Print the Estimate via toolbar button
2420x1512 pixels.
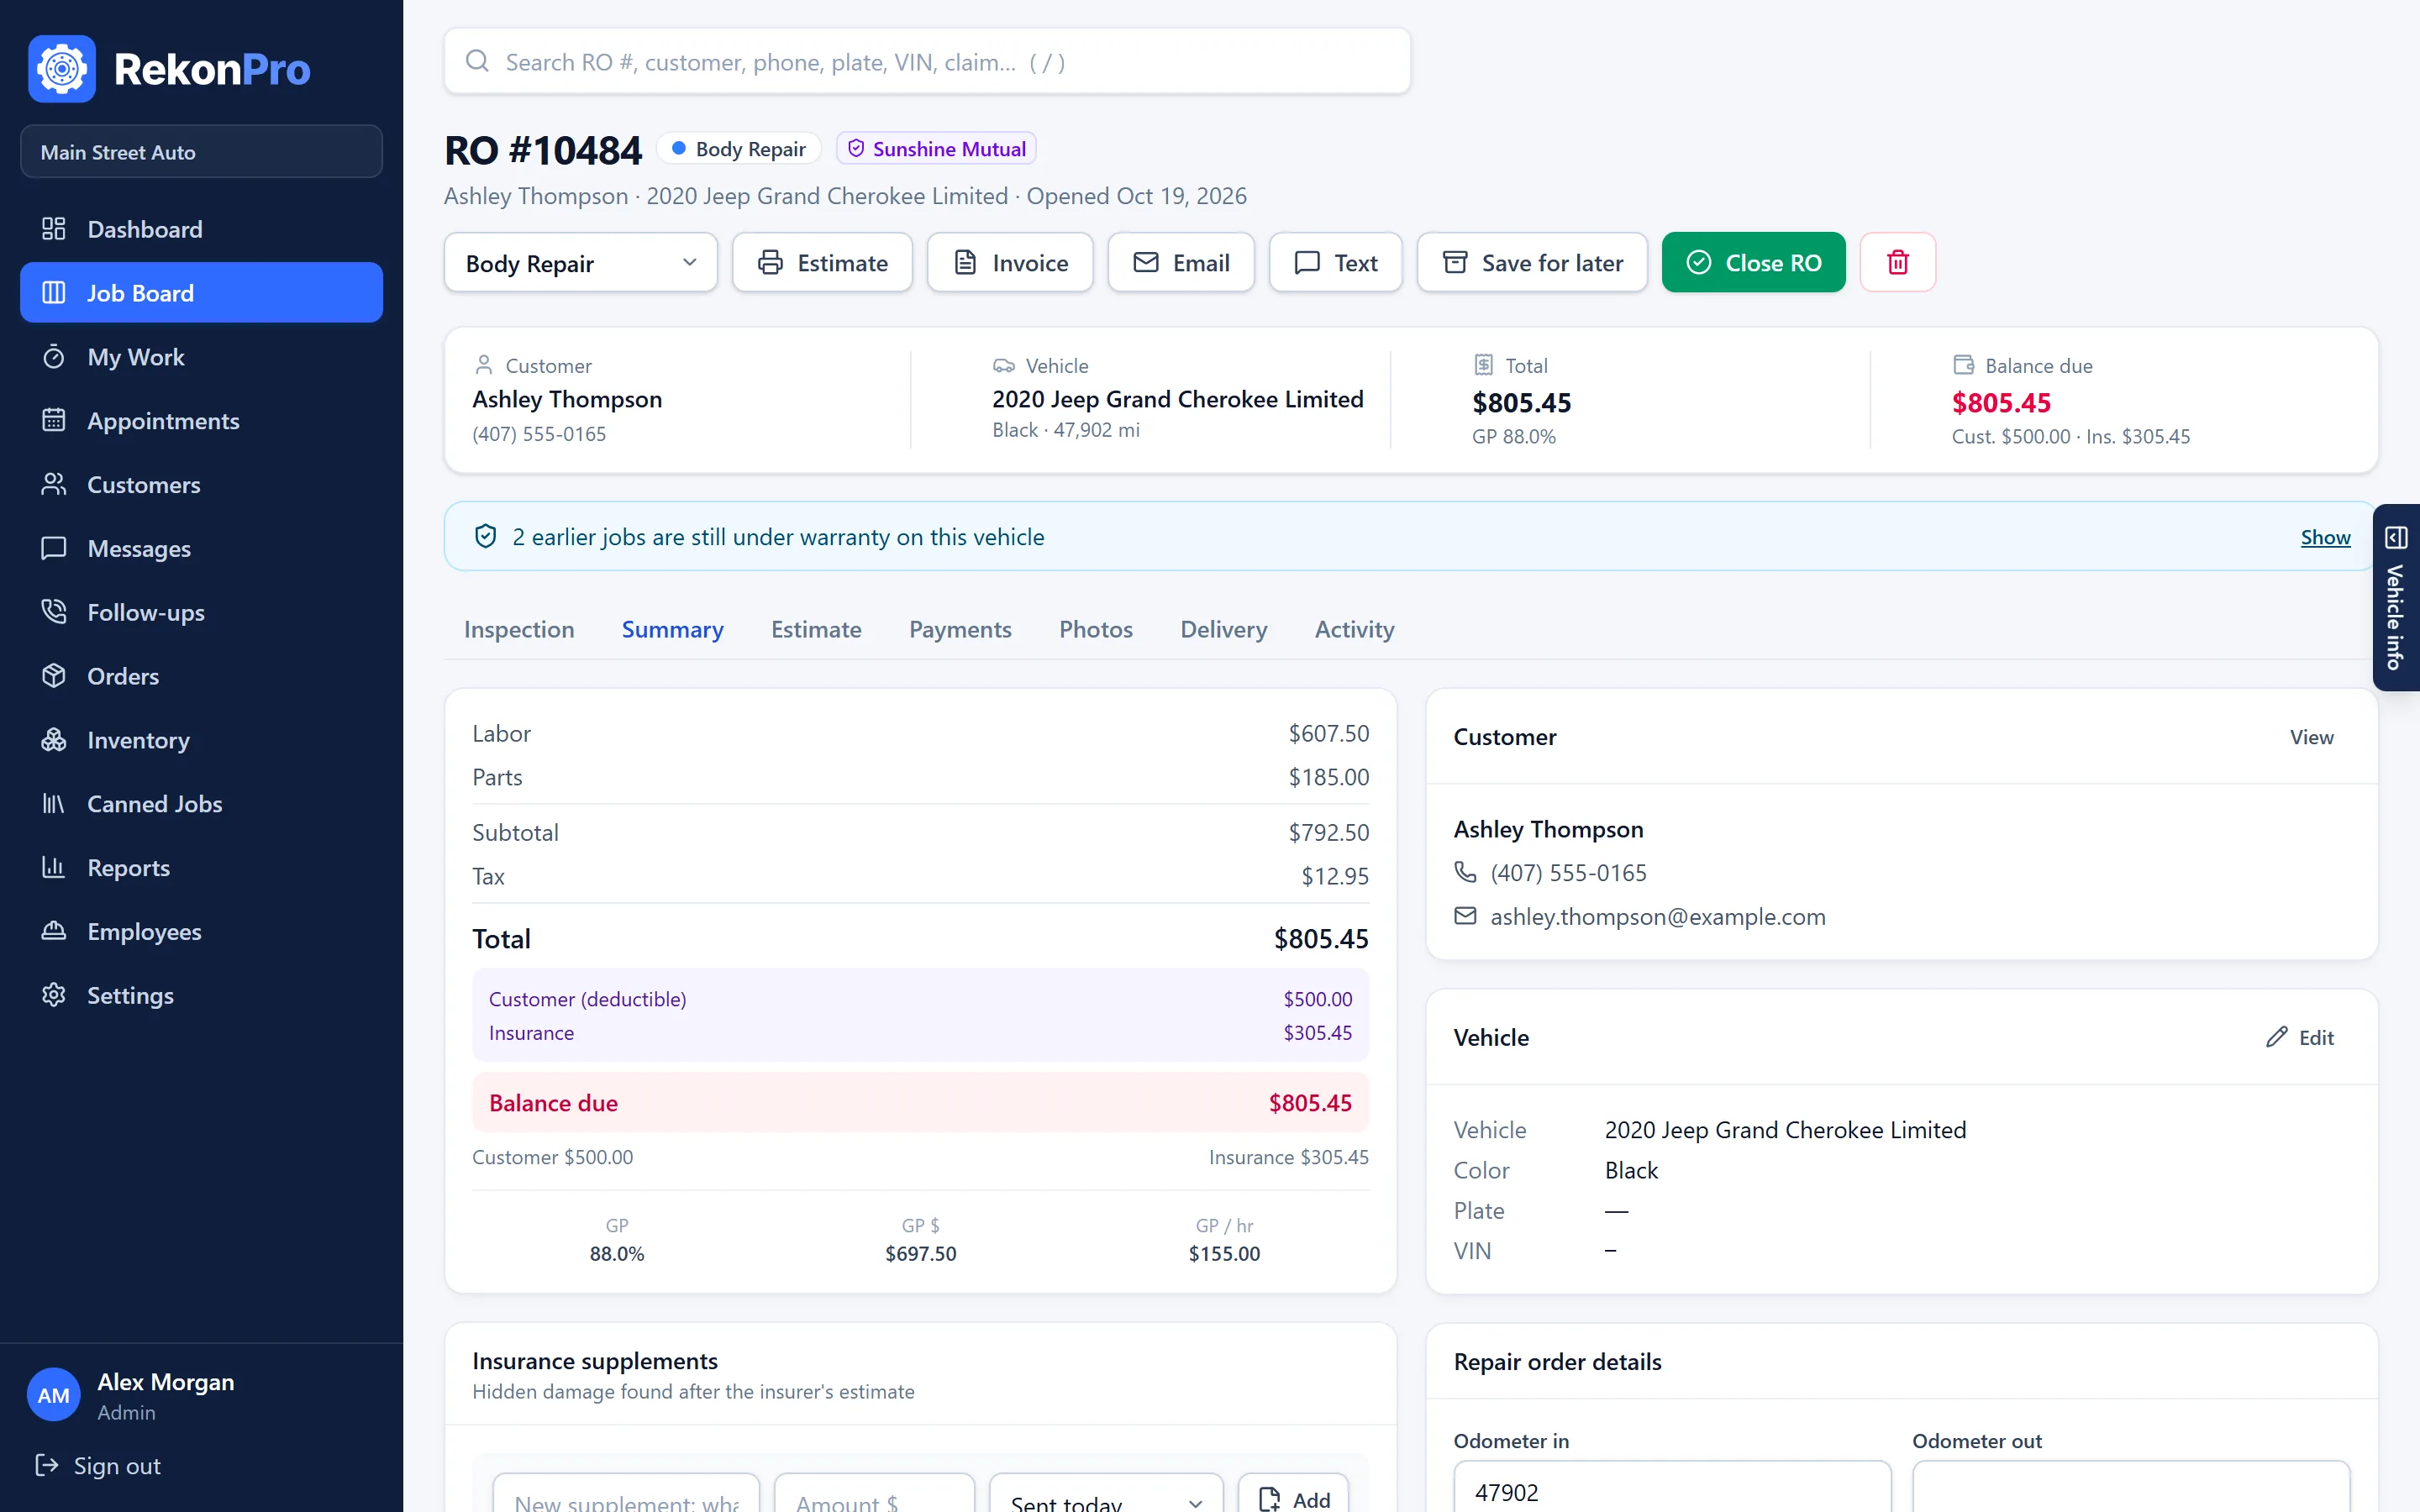pyautogui.click(x=822, y=262)
